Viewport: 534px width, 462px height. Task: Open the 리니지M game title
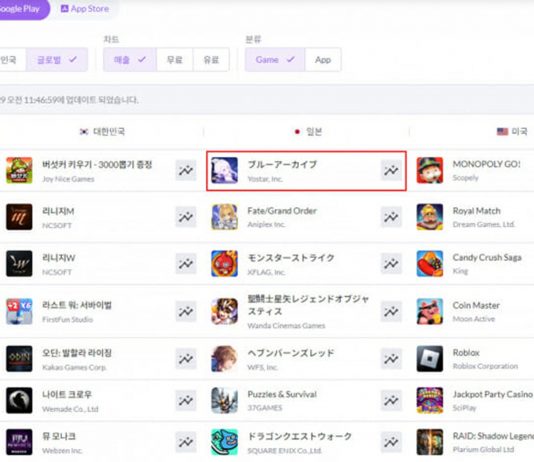tap(58, 211)
